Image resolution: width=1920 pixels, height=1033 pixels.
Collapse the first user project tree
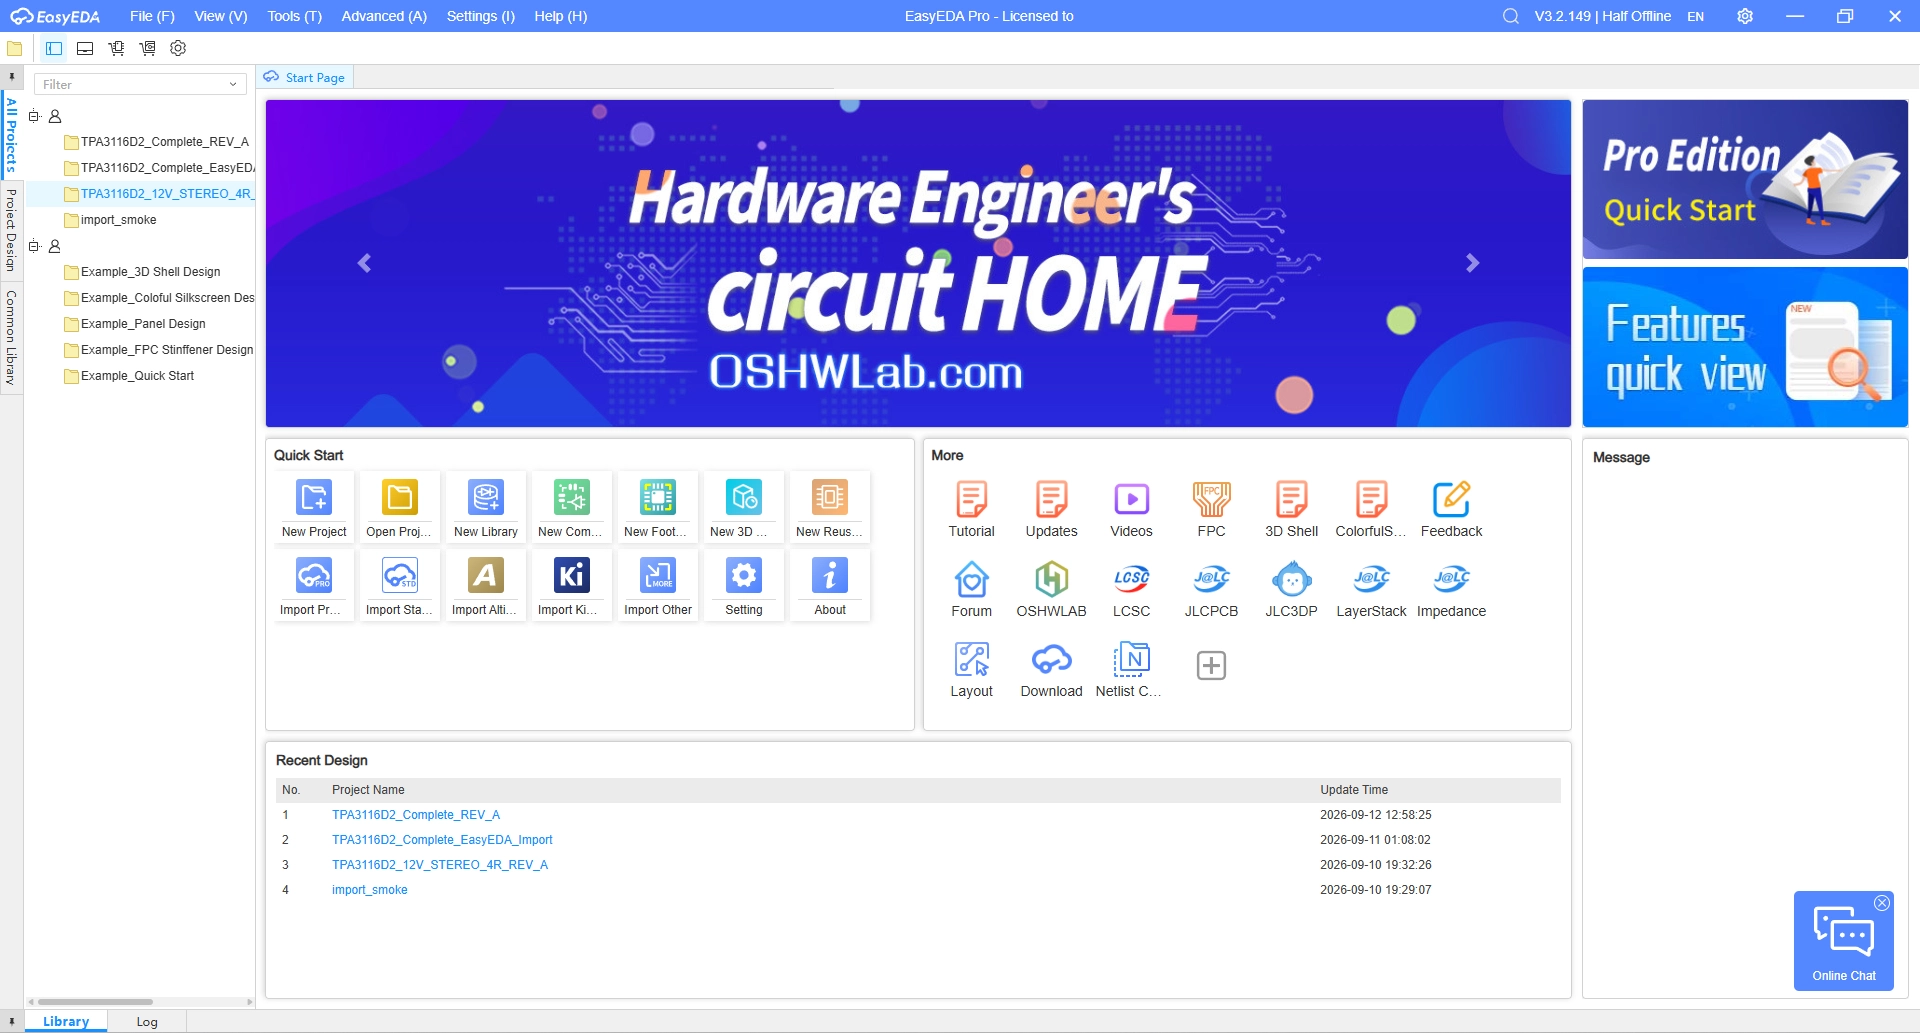(34, 116)
